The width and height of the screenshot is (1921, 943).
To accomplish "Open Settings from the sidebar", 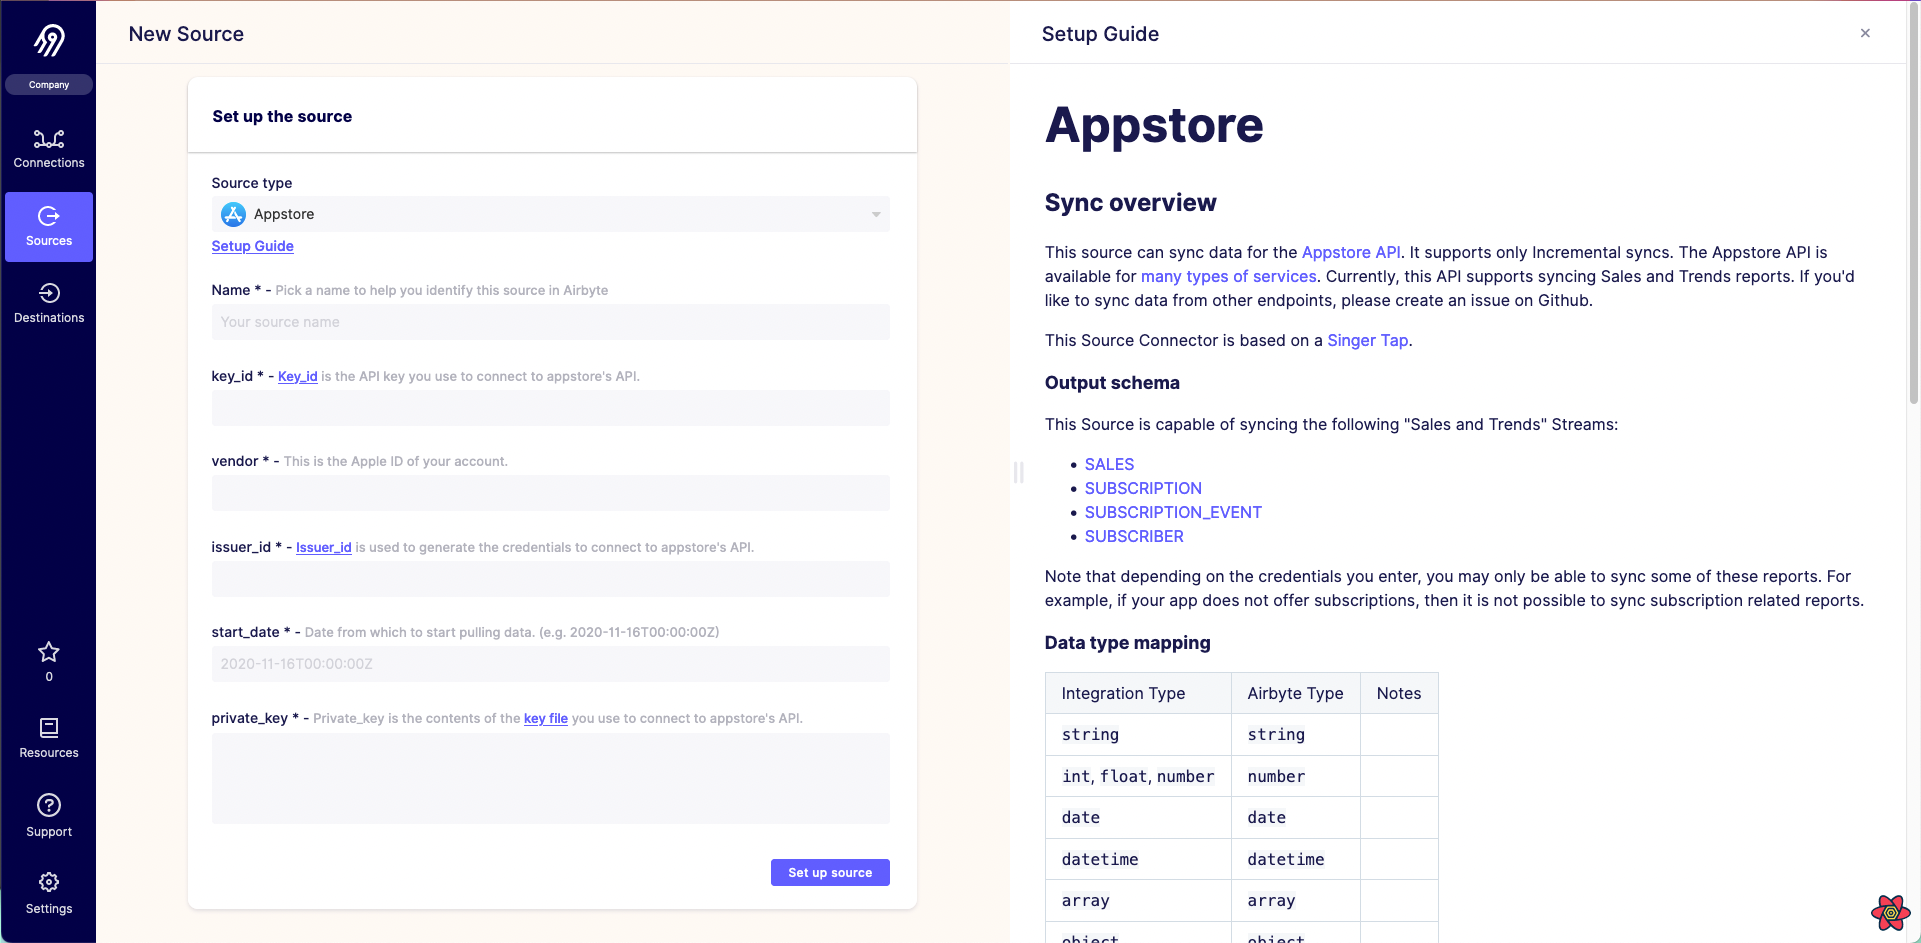I will point(49,892).
